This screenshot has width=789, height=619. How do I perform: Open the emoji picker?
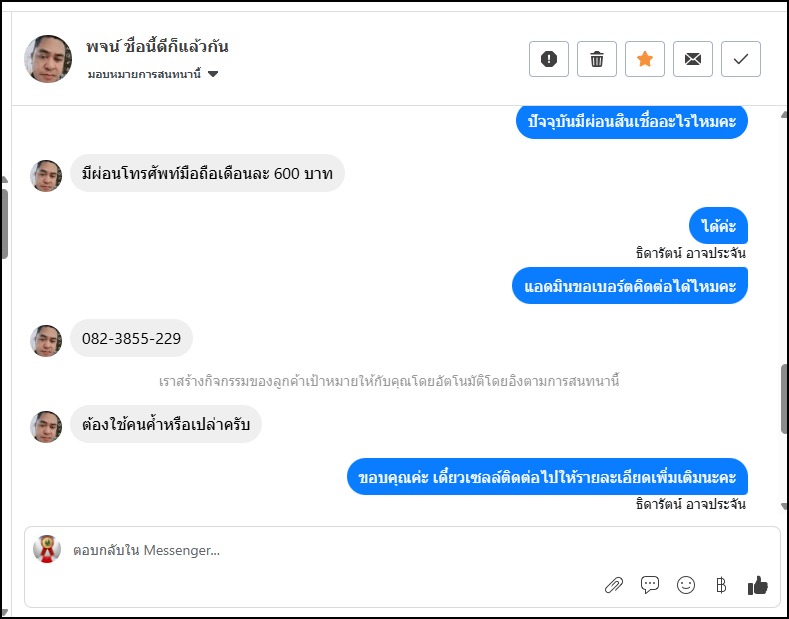tap(686, 585)
